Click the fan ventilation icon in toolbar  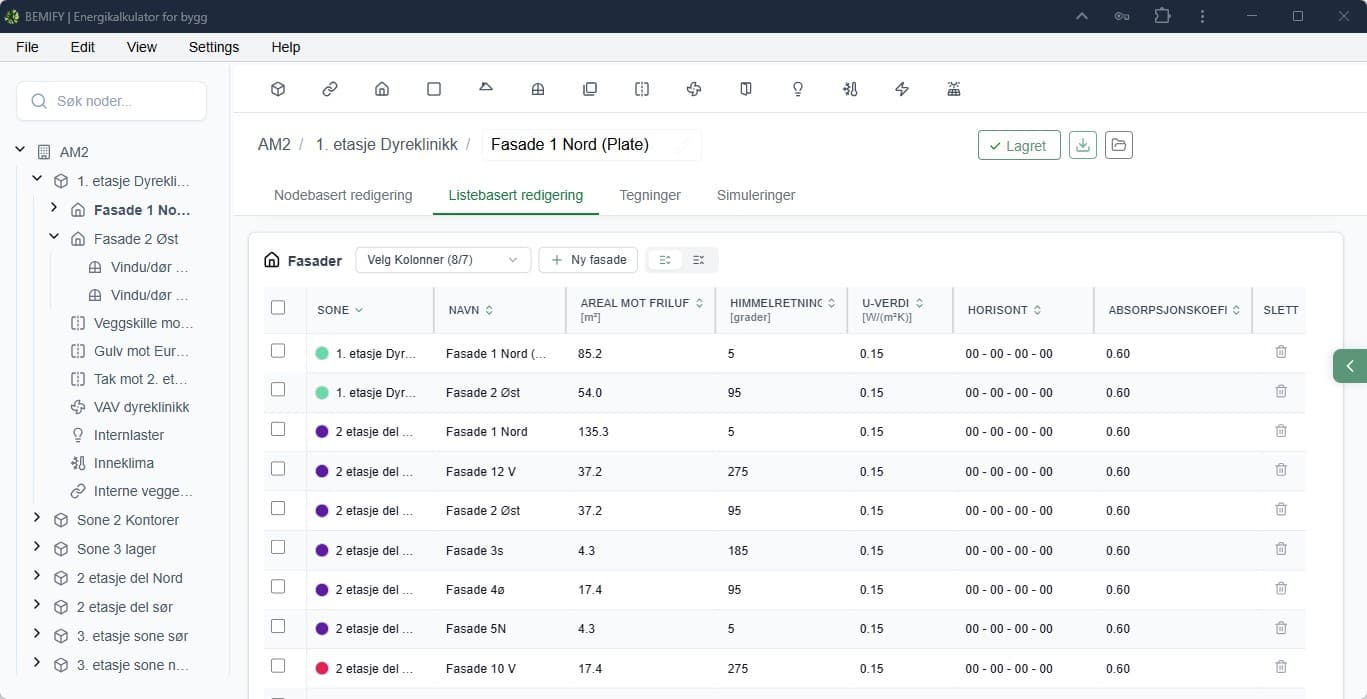tap(694, 89)
